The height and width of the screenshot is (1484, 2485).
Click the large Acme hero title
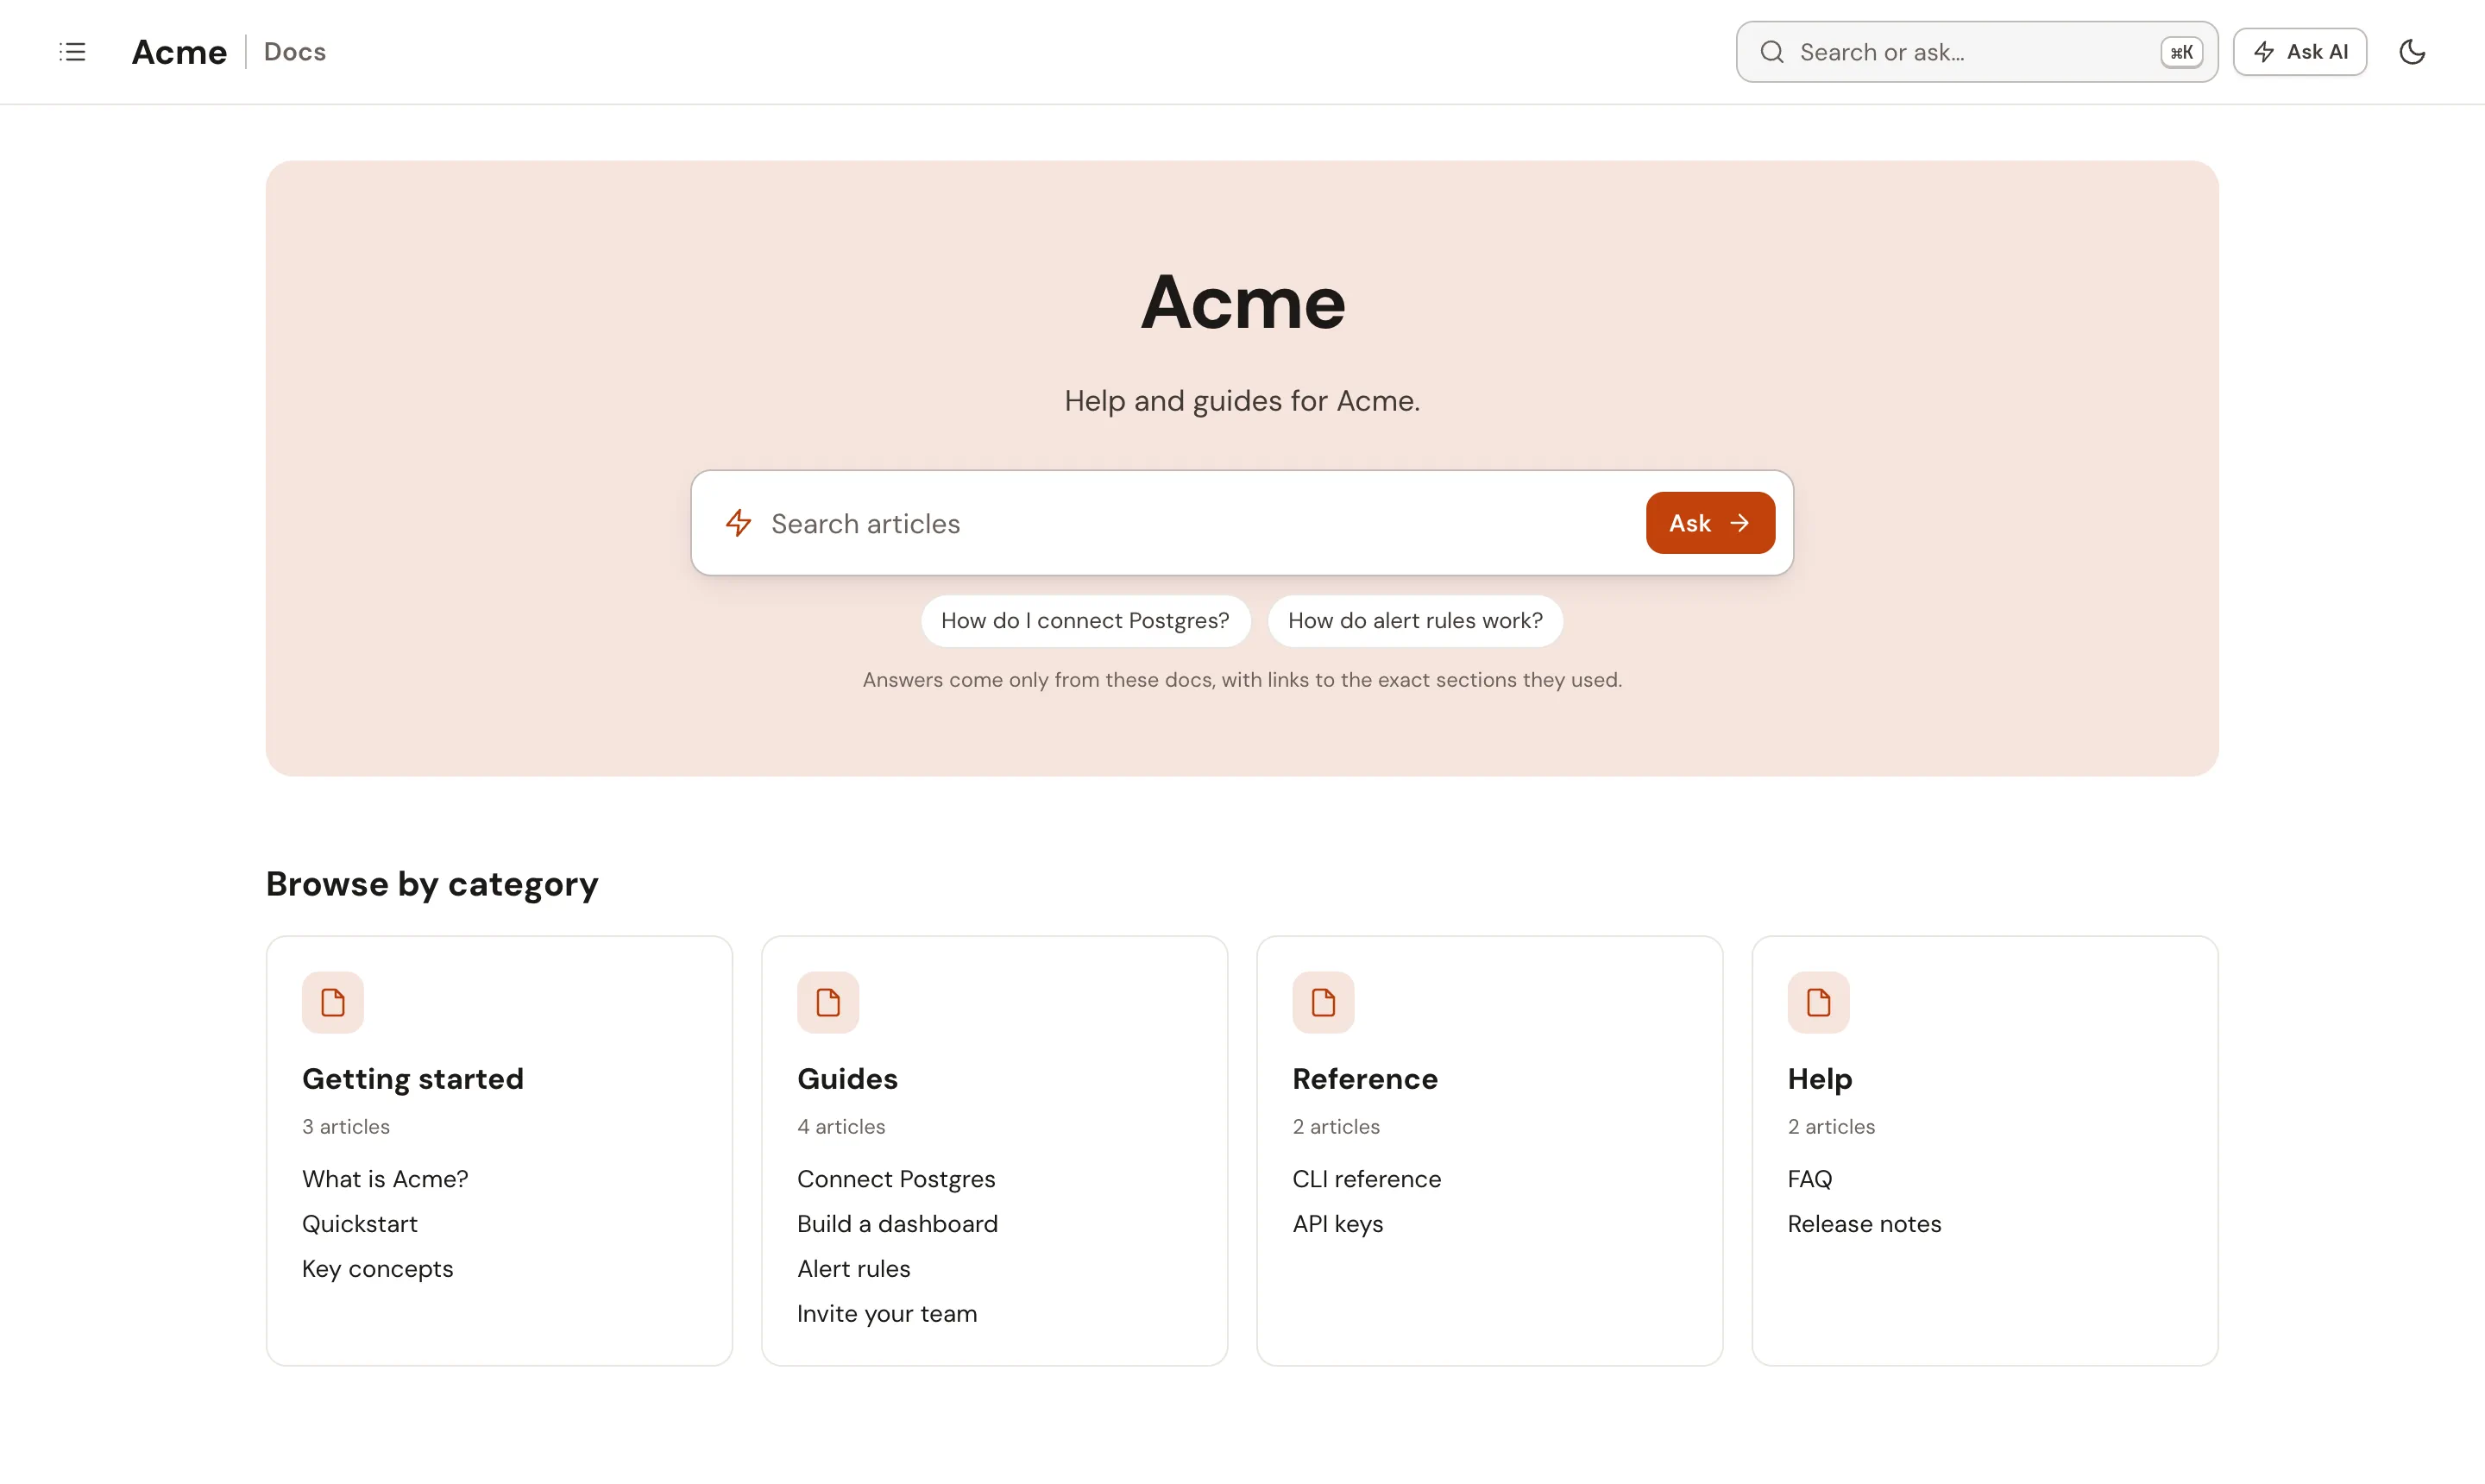pyautogui.click(x=1243, y=302)
